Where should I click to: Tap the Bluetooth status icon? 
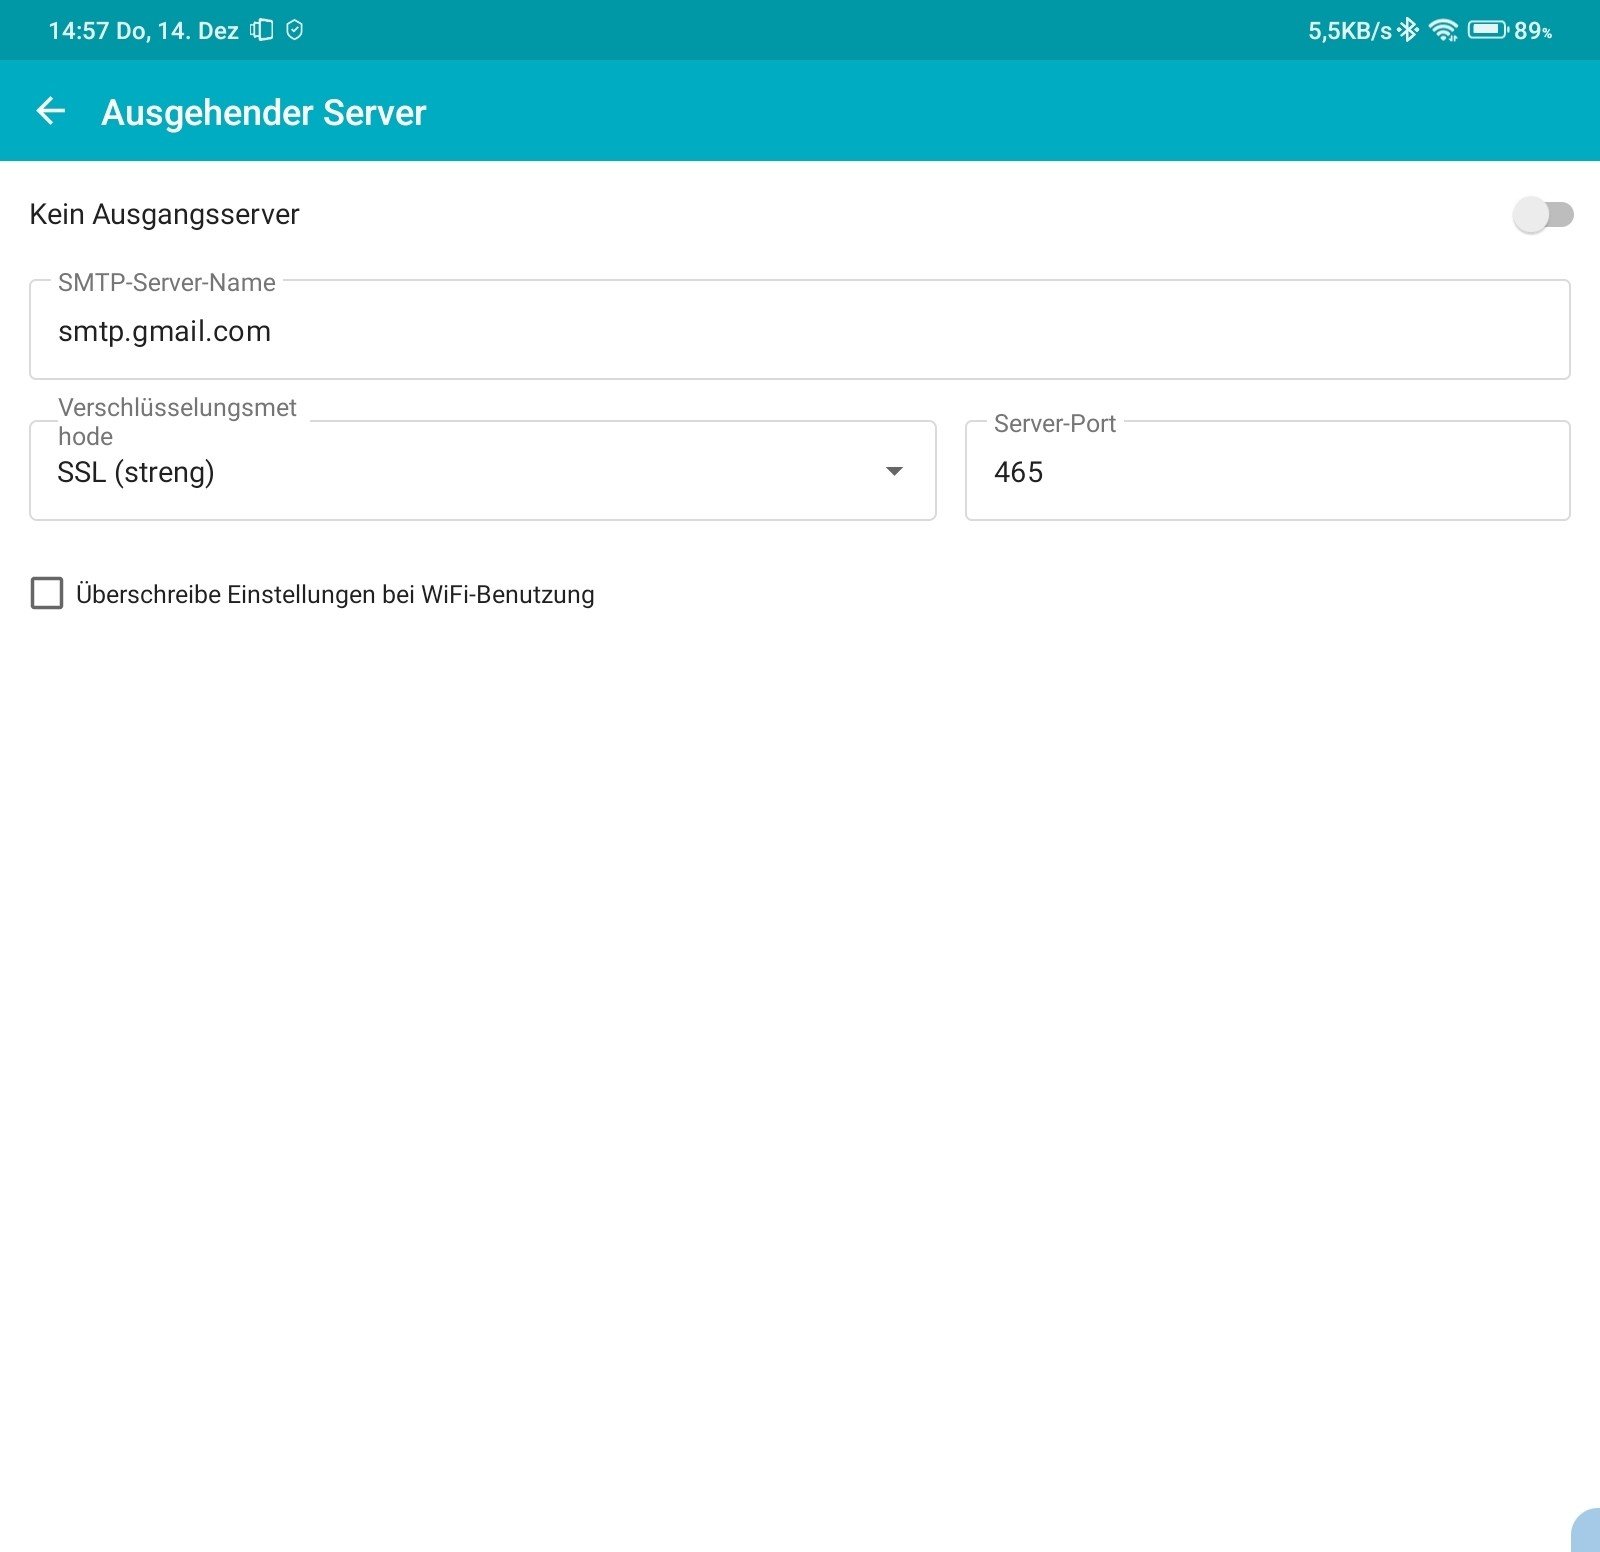[1408, 30]
